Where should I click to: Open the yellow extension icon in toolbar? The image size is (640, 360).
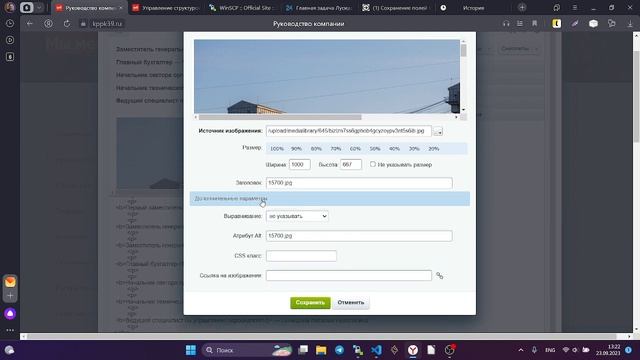tap(557, 24)
